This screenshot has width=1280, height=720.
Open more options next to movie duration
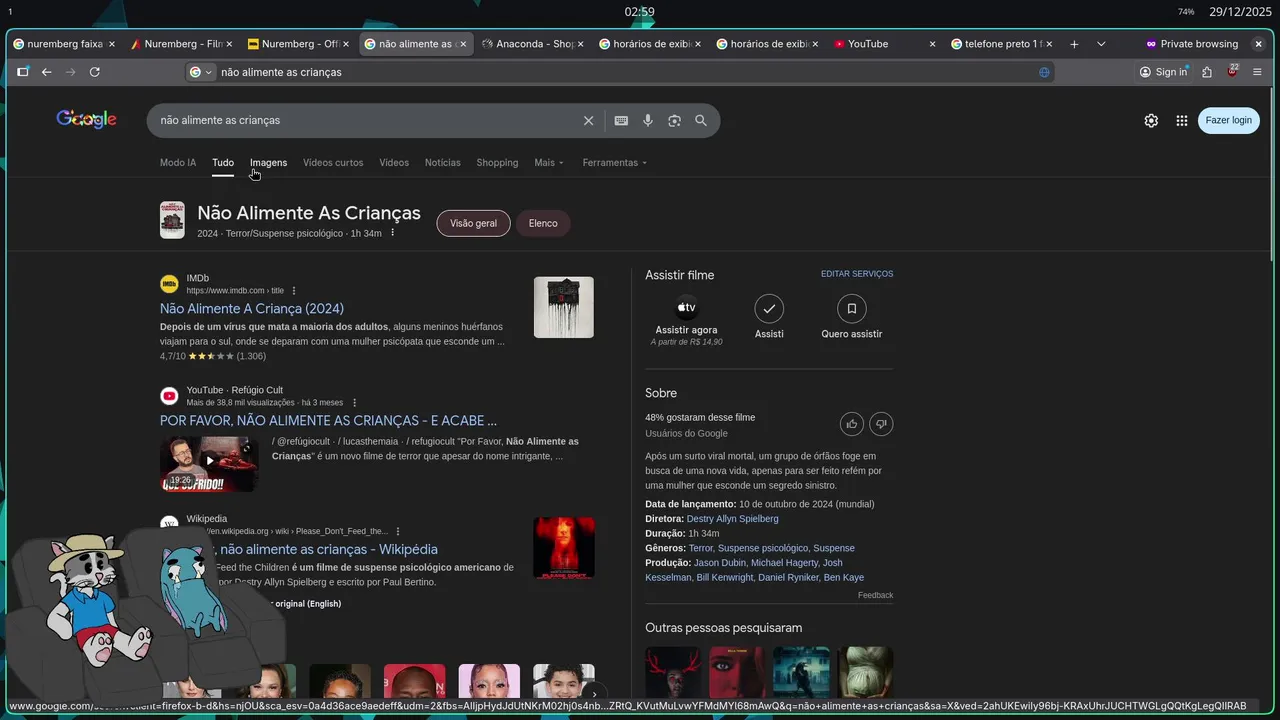point(393,233)
